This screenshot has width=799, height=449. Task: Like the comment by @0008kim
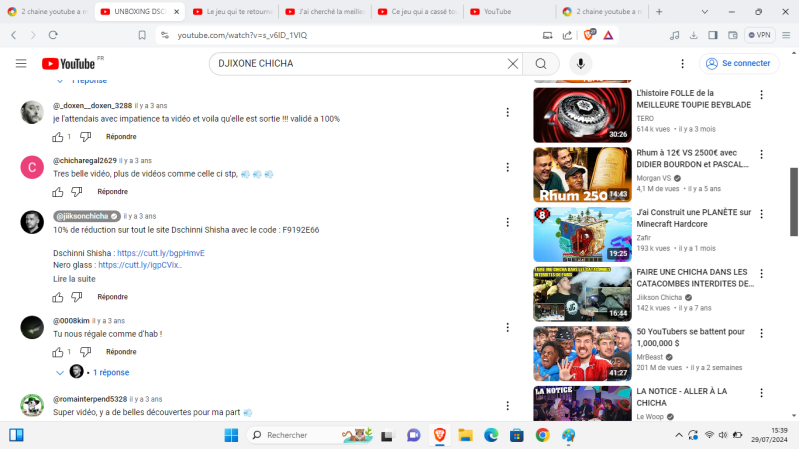tap(58, 352)
